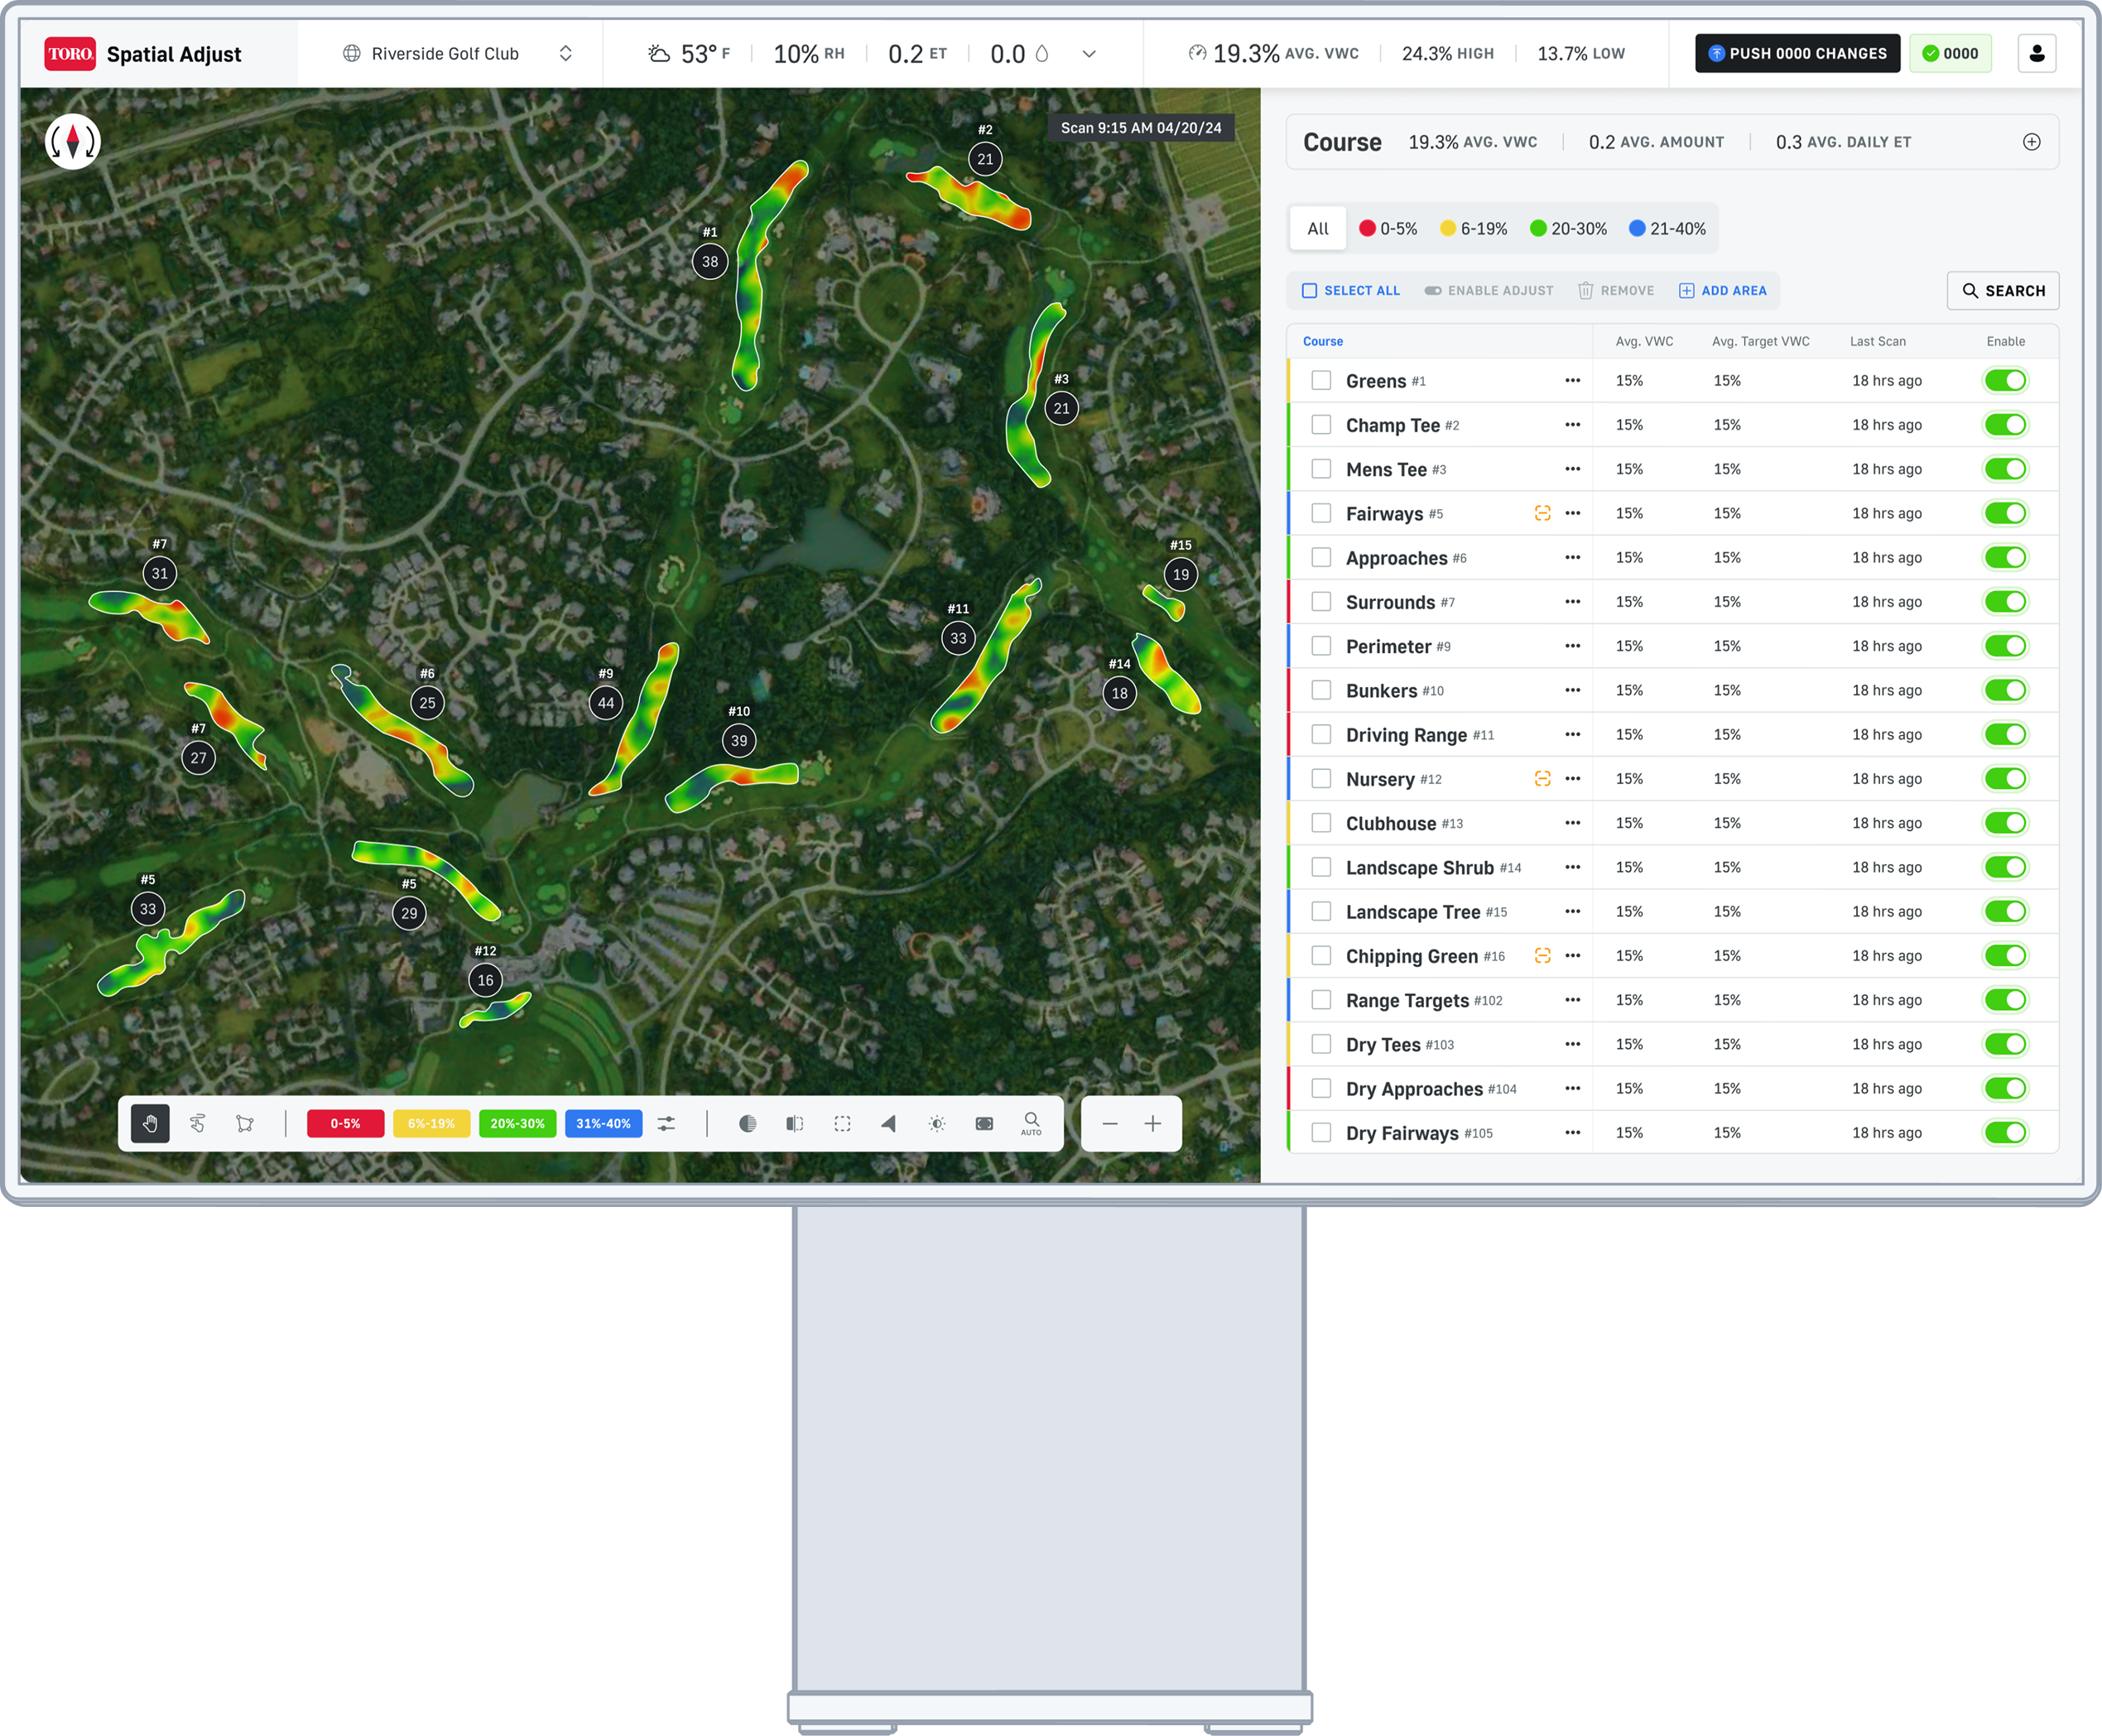Screen dimensions: 2102x1736
Task: Select the polygon area tool
Action: coord(246,1124)
